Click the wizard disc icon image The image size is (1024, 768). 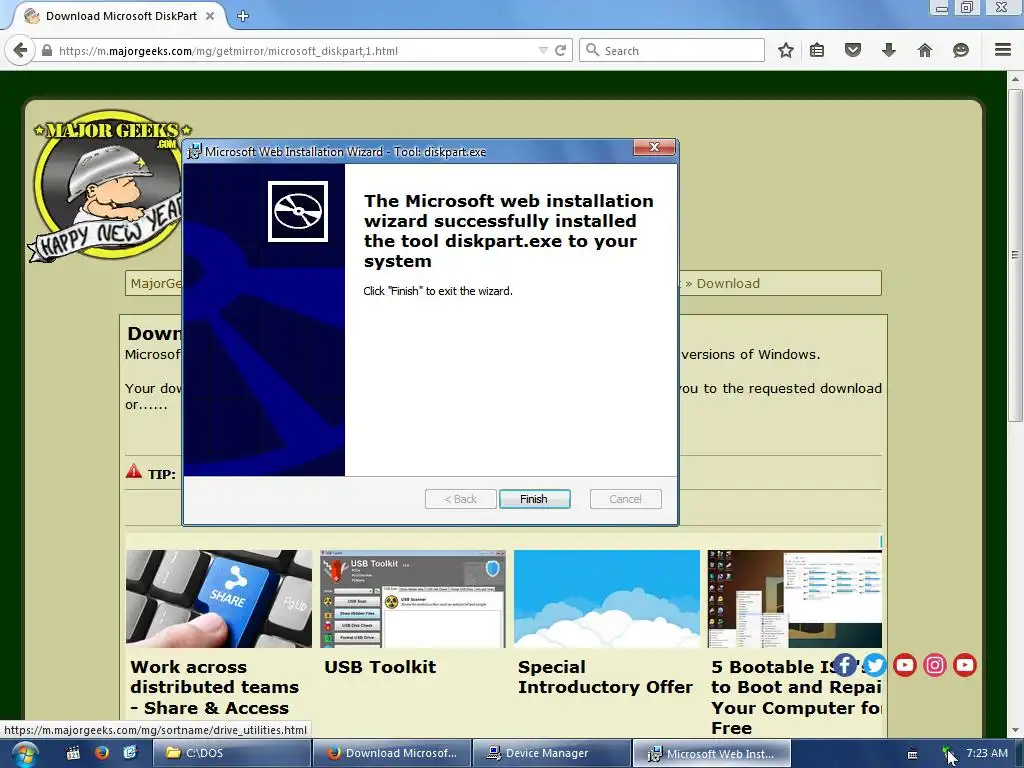coord(298,212)
